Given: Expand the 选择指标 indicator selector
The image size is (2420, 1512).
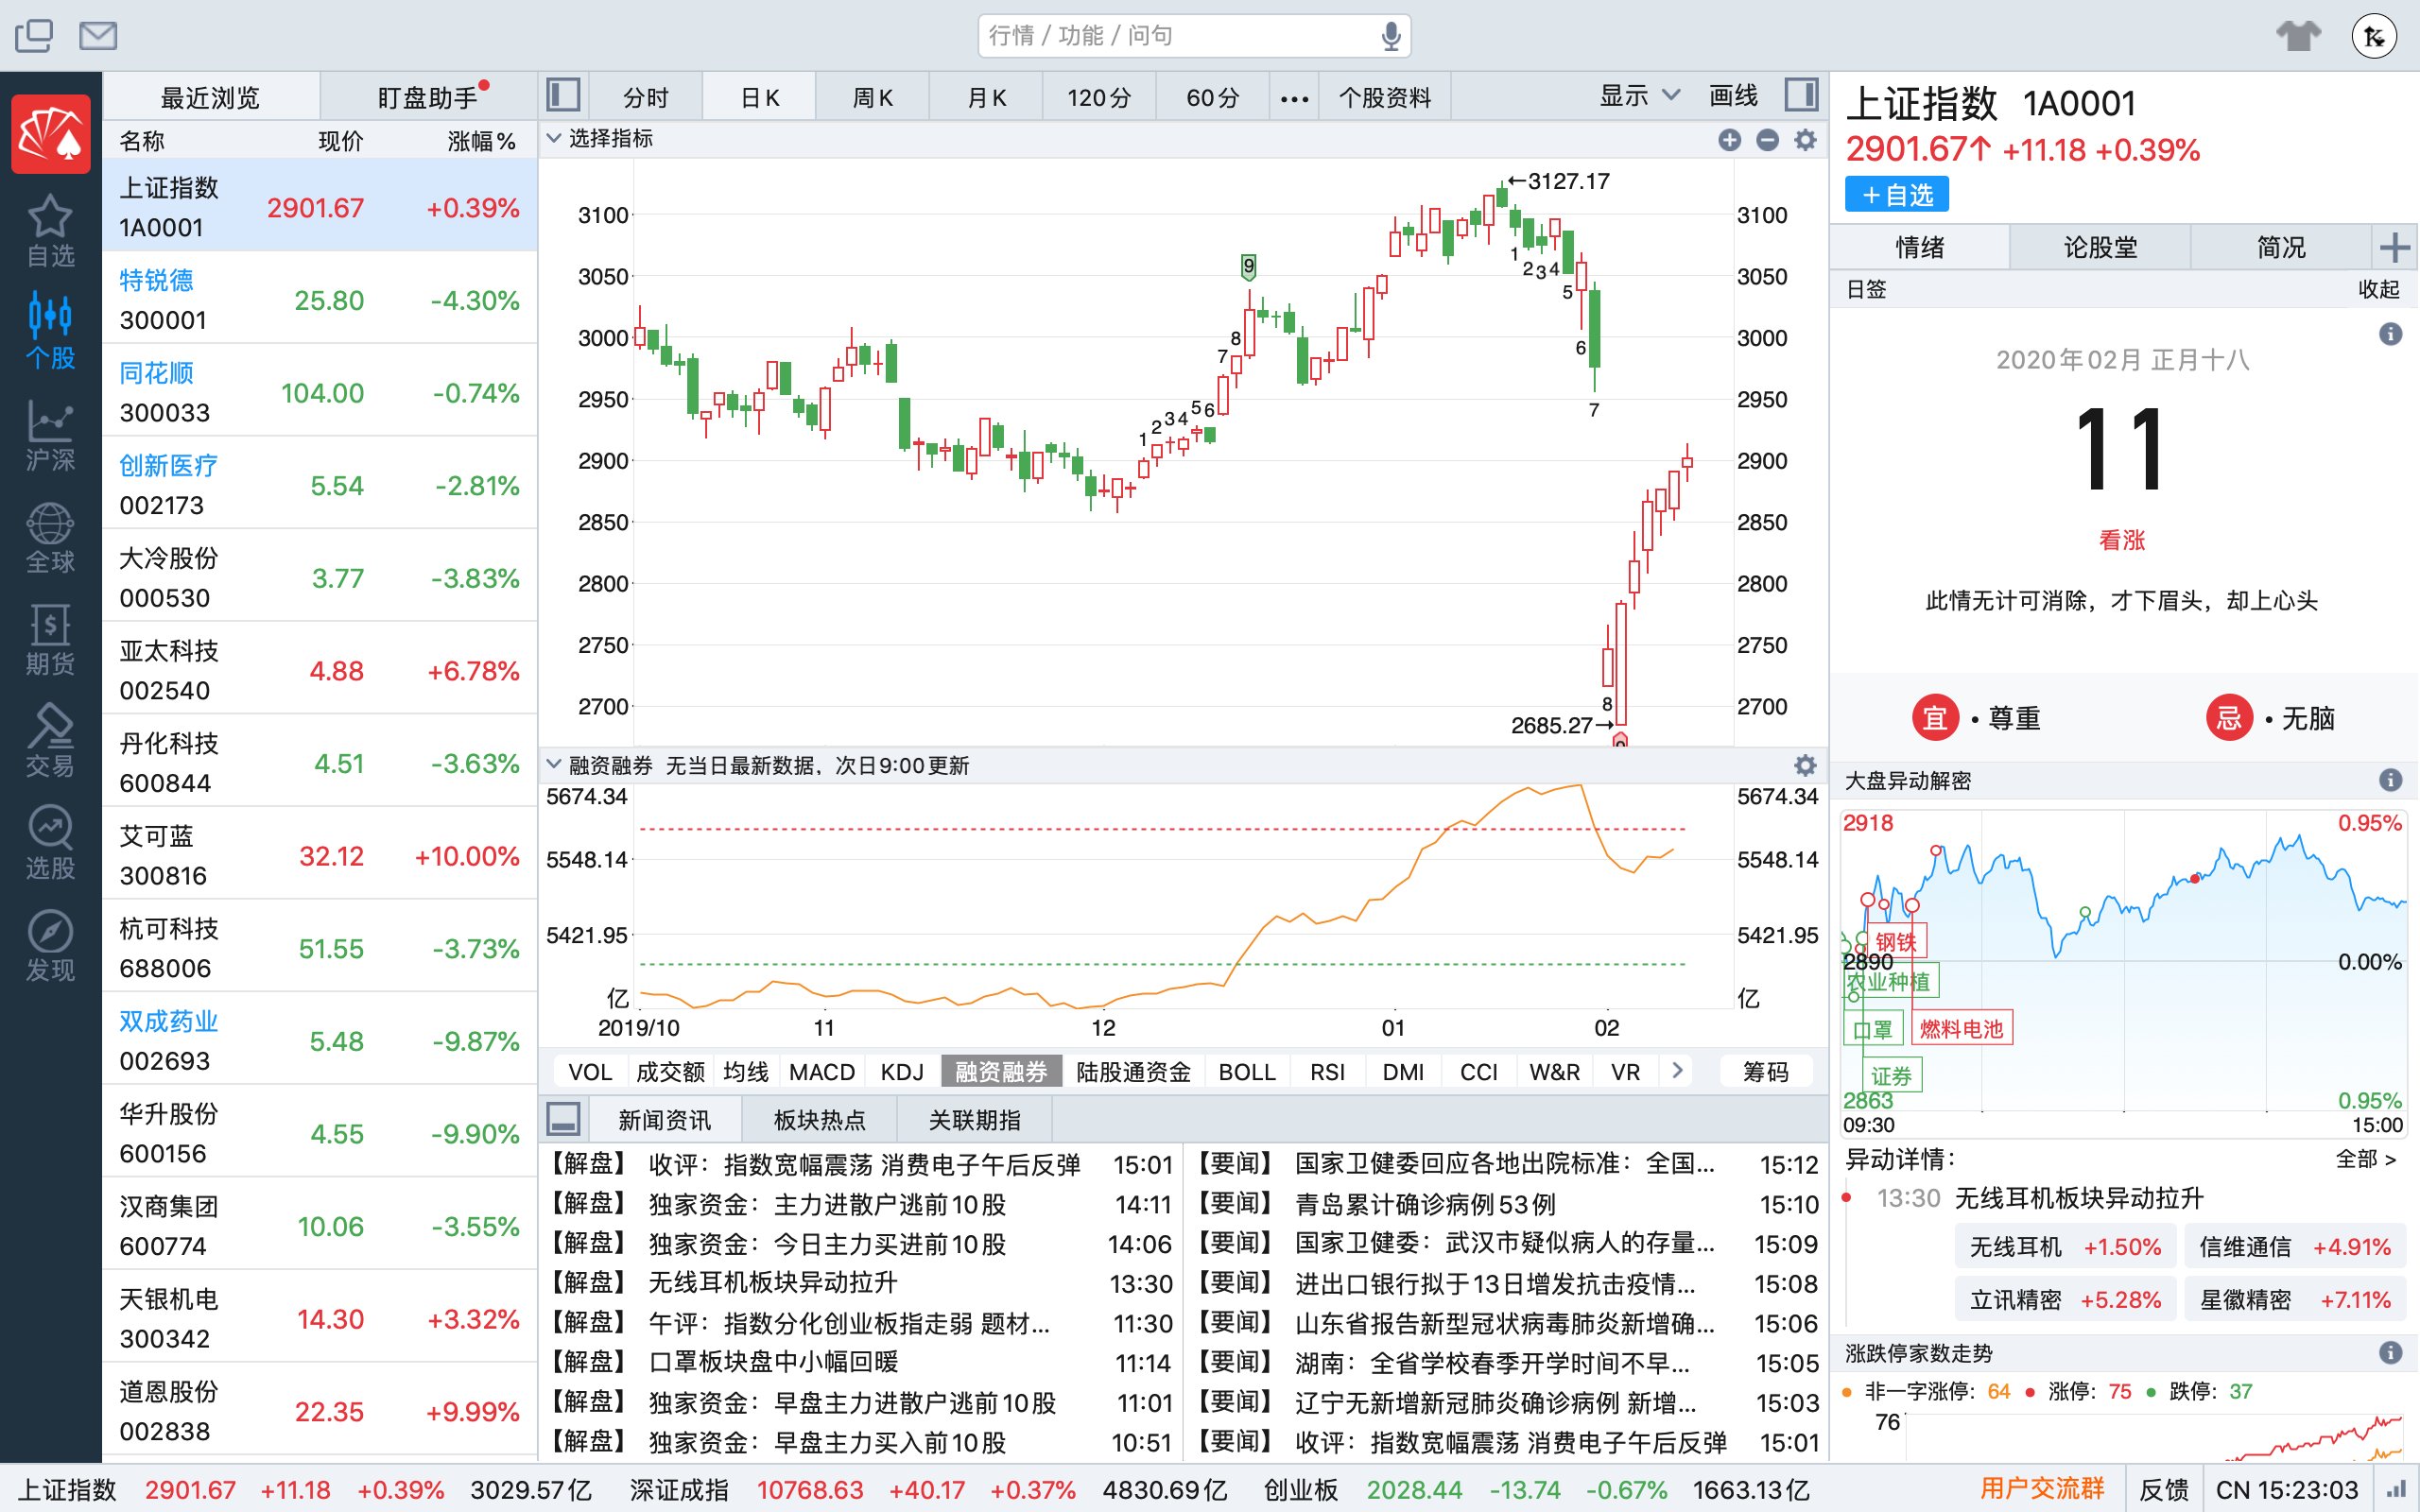Looking at the screenshot, I should [x=599, y=139].
